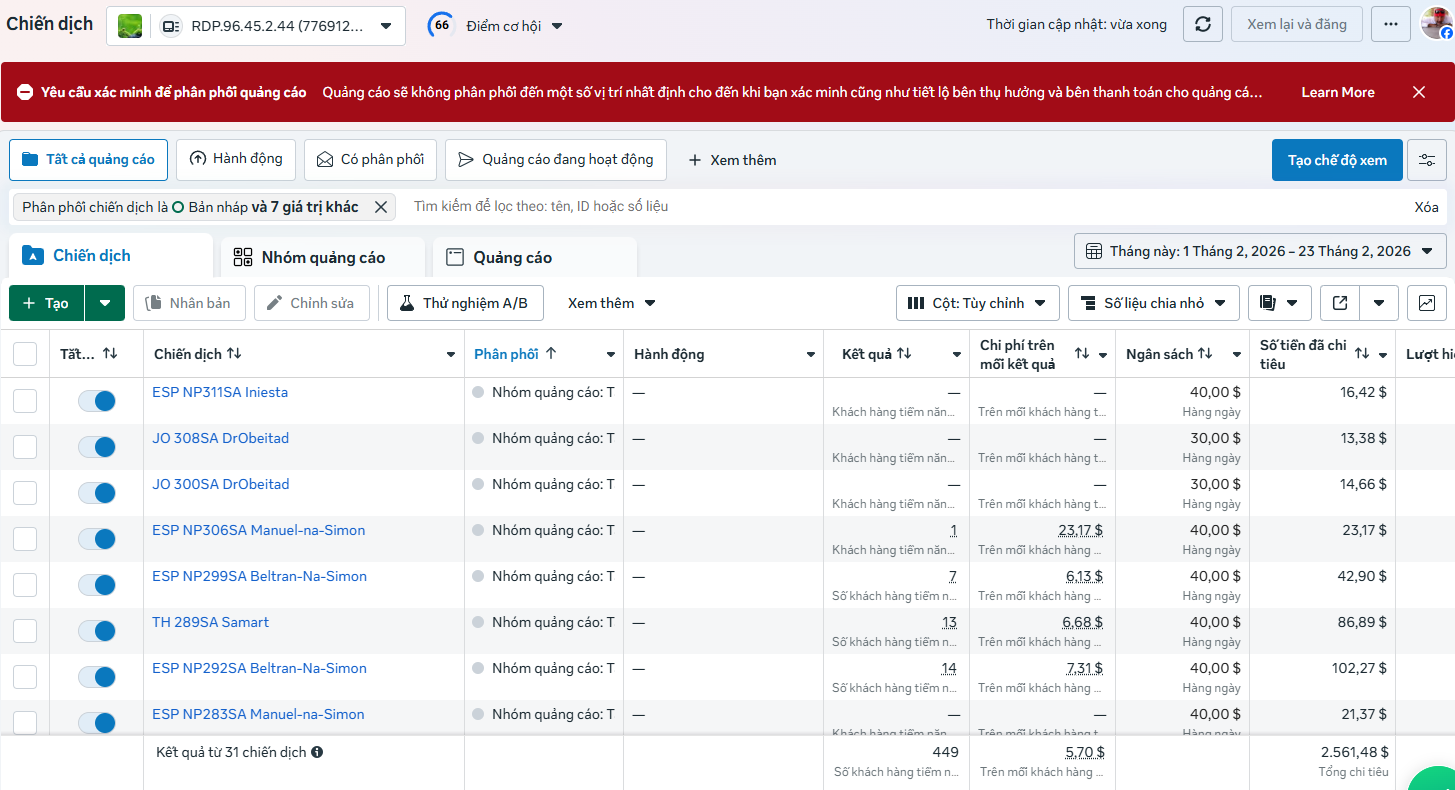The height and width of the screenshot is (790, 1455).
Task: Click the Facebook profile avatar
Action: tap(1437, 24)
